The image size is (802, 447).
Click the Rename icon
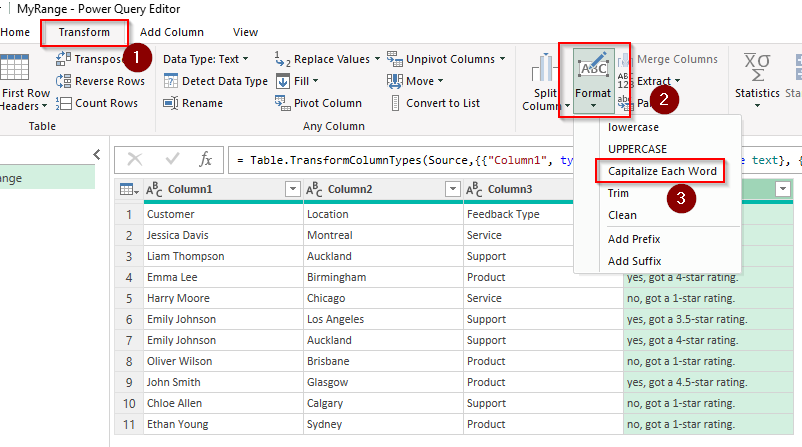170,103
